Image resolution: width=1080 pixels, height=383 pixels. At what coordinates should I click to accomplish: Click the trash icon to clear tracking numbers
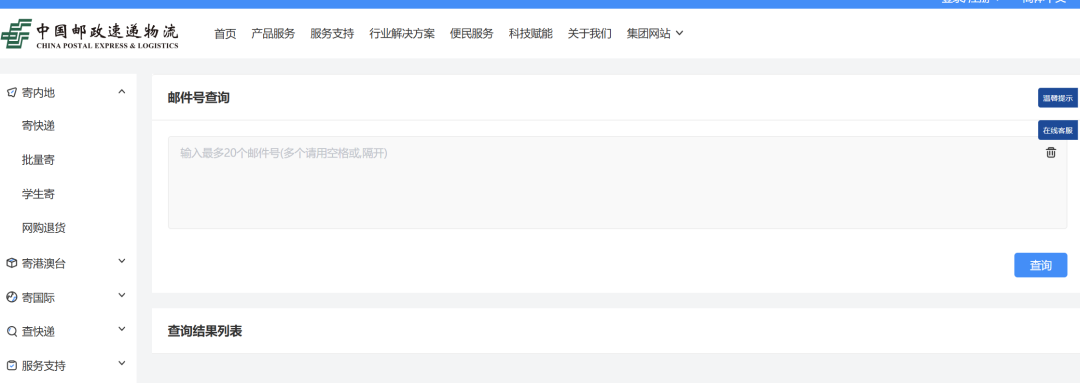pyautogui.click(x=1050, y=153)
